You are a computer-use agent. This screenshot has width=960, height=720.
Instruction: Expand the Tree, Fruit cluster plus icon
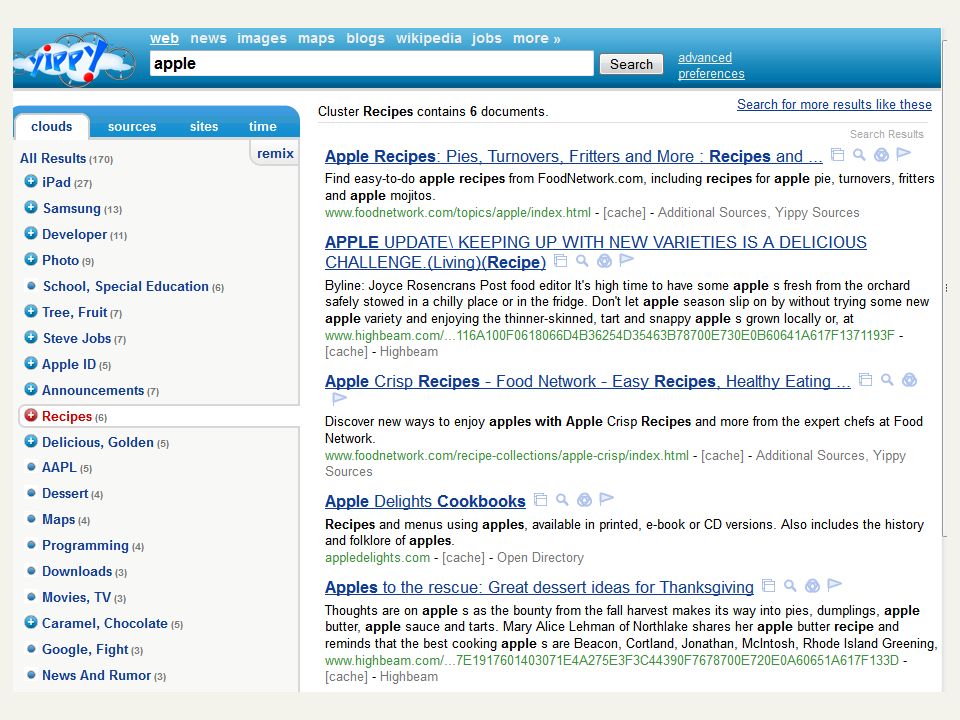click(31, 311)
